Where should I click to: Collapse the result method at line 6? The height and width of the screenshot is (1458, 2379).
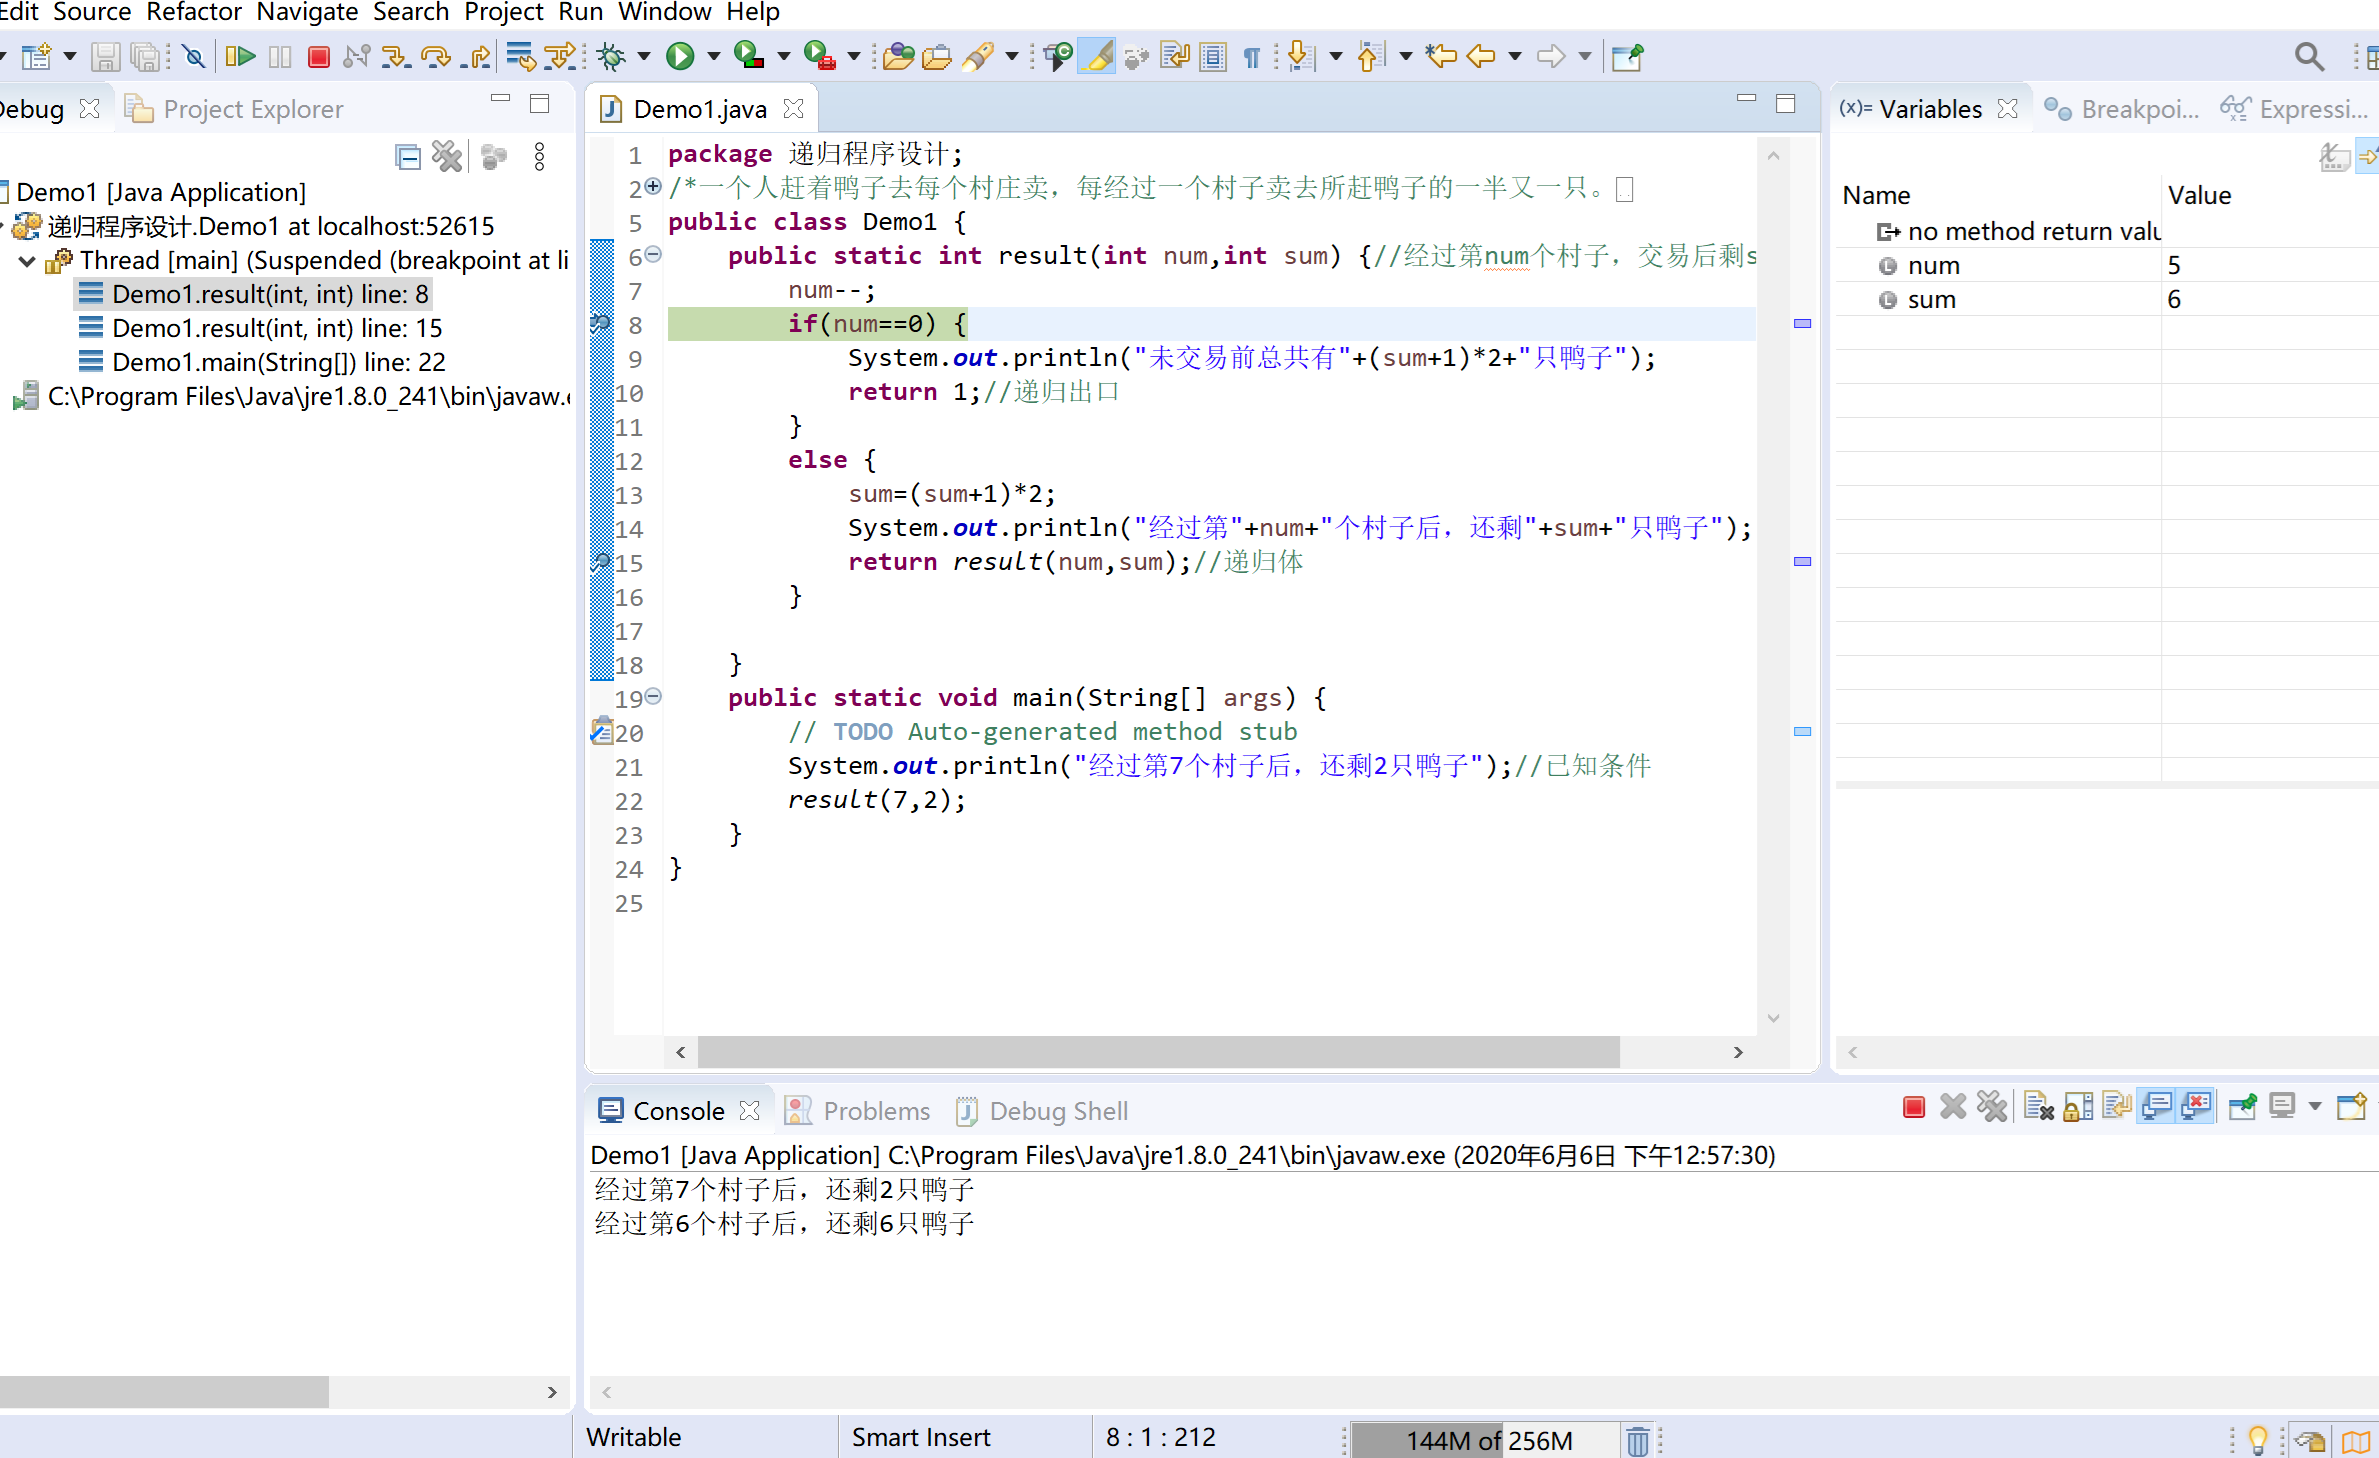(653, 254)
